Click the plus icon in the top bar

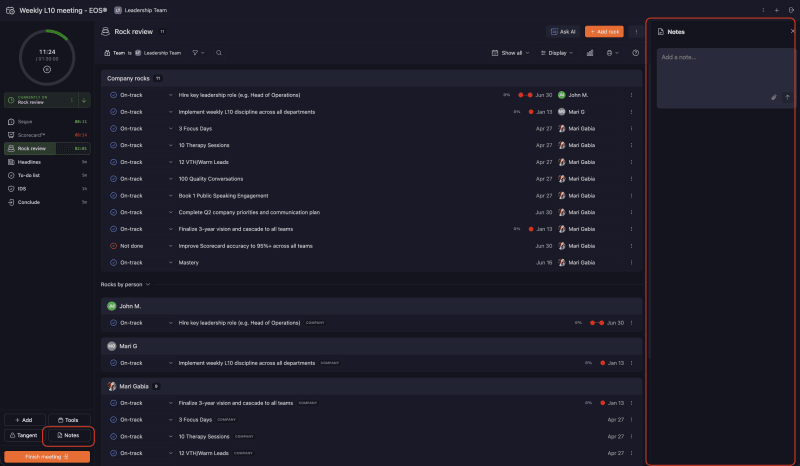click(x=777, y=10)
